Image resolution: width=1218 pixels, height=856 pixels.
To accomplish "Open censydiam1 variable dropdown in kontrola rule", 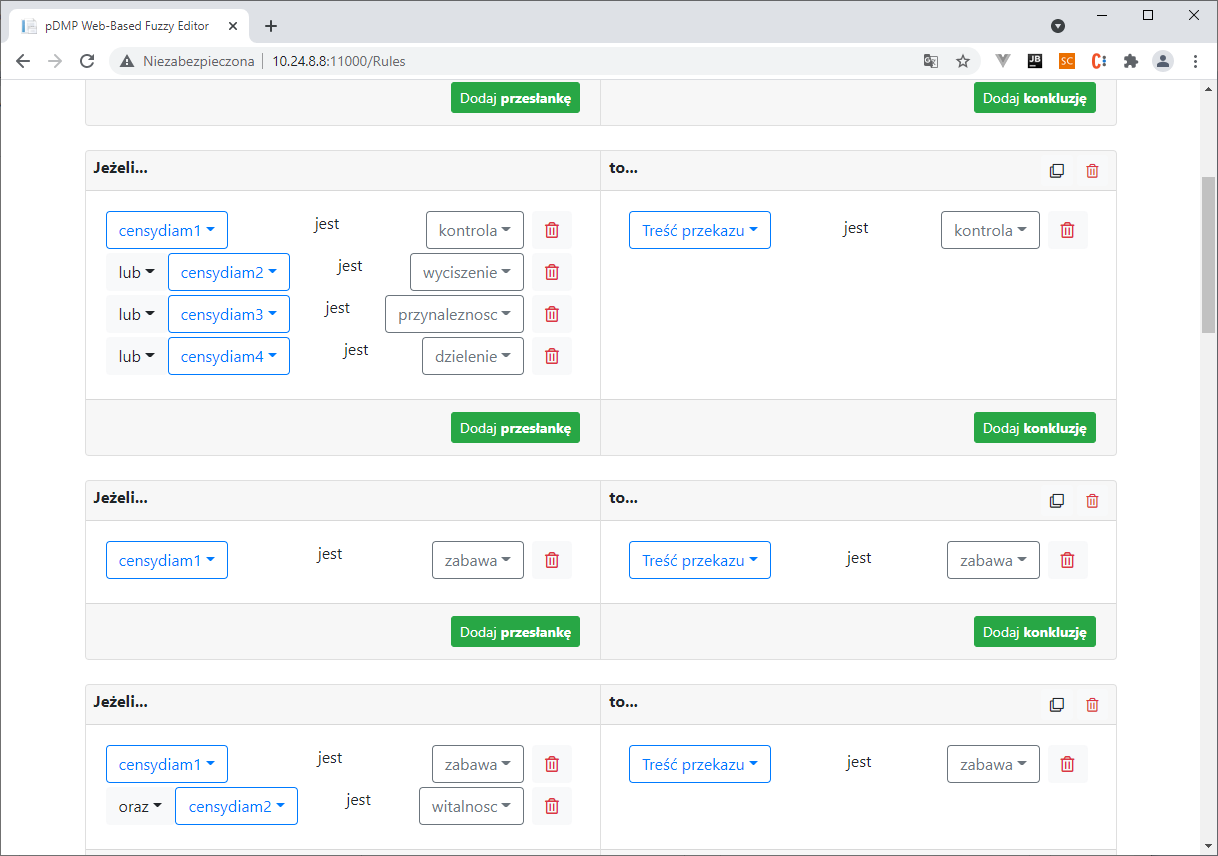I will tap(167, 230).
